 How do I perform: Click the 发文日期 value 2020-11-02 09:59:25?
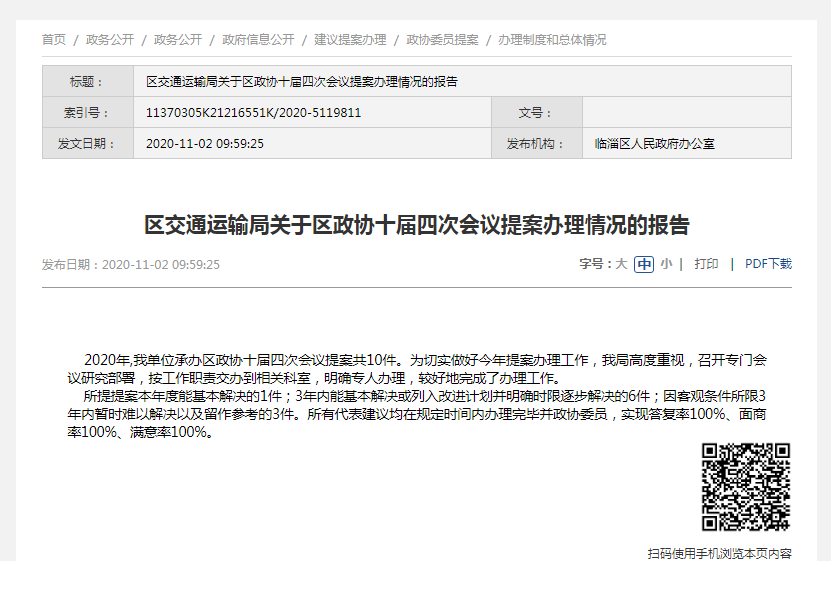(205, 143)
